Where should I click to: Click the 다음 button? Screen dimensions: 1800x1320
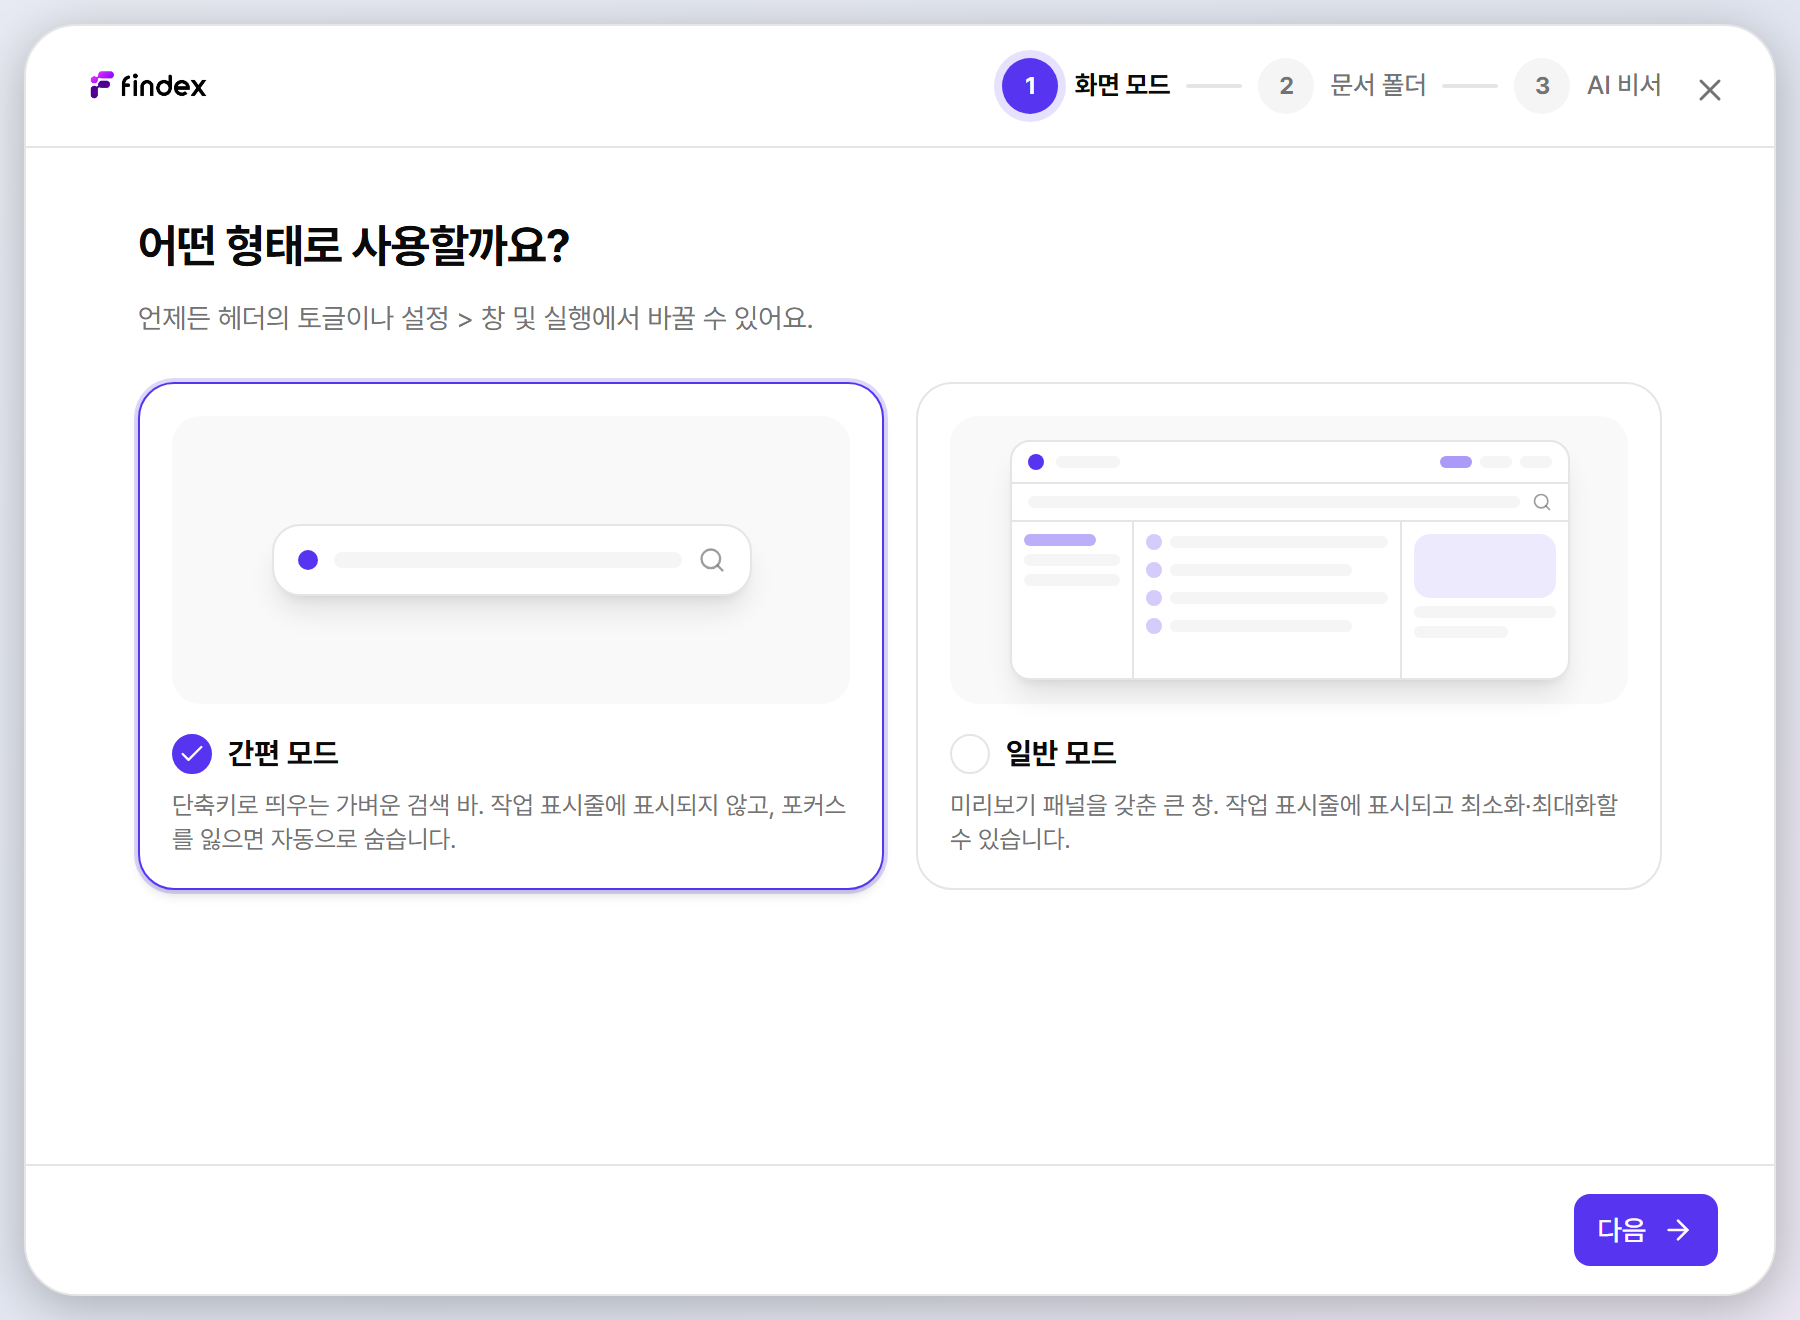pyautogui.click(x=1645, y=1230)
